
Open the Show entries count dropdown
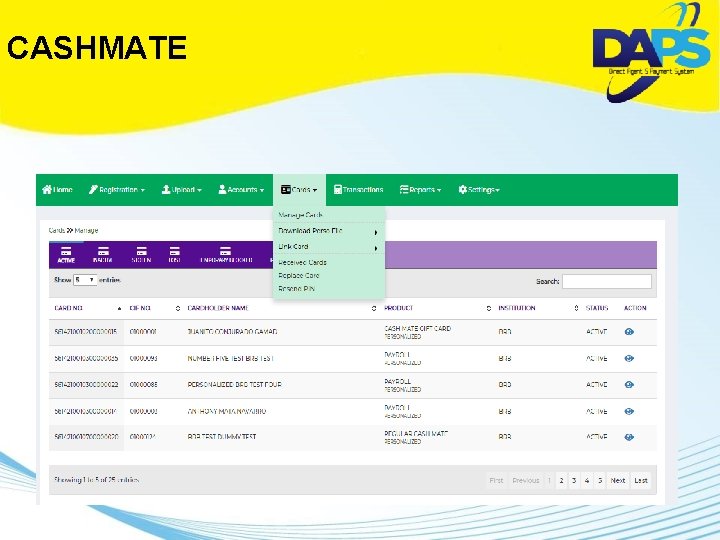click(85, 280)
